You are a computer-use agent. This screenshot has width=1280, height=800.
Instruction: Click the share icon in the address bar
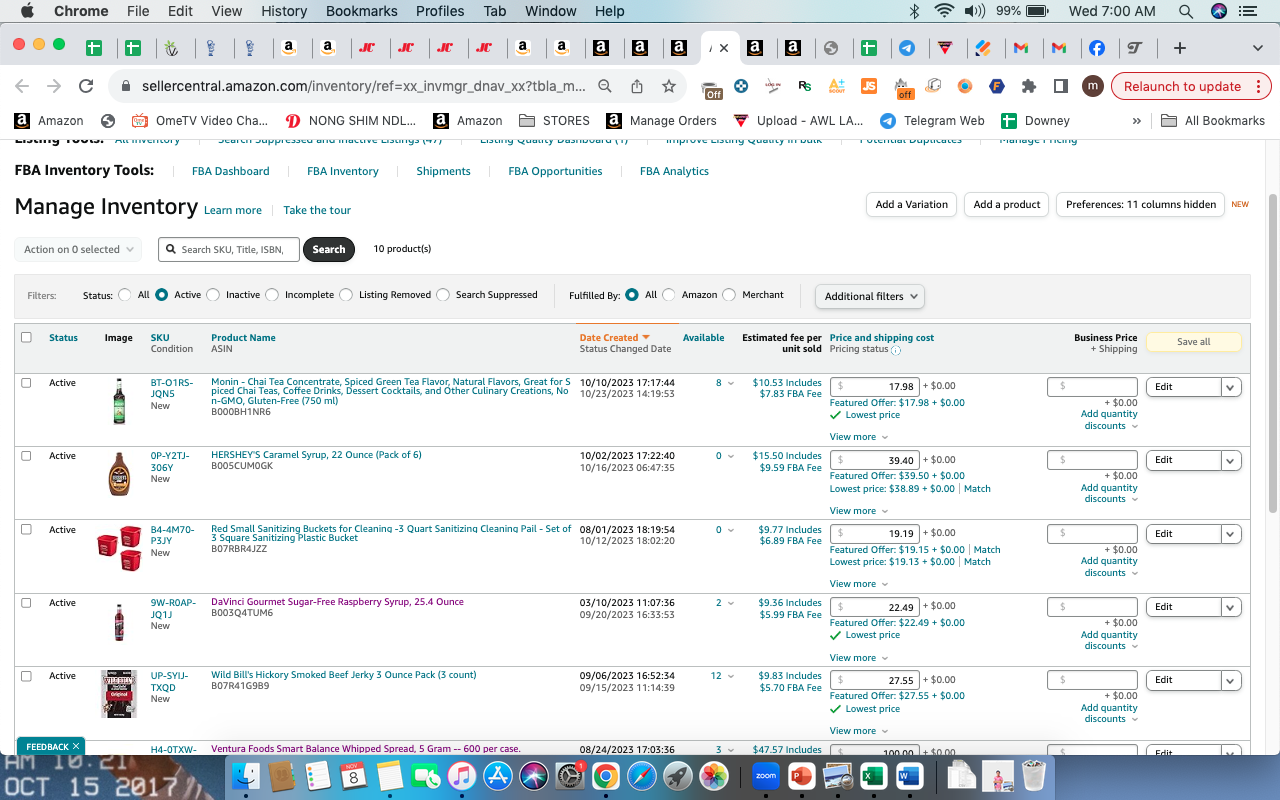point(637,86)
